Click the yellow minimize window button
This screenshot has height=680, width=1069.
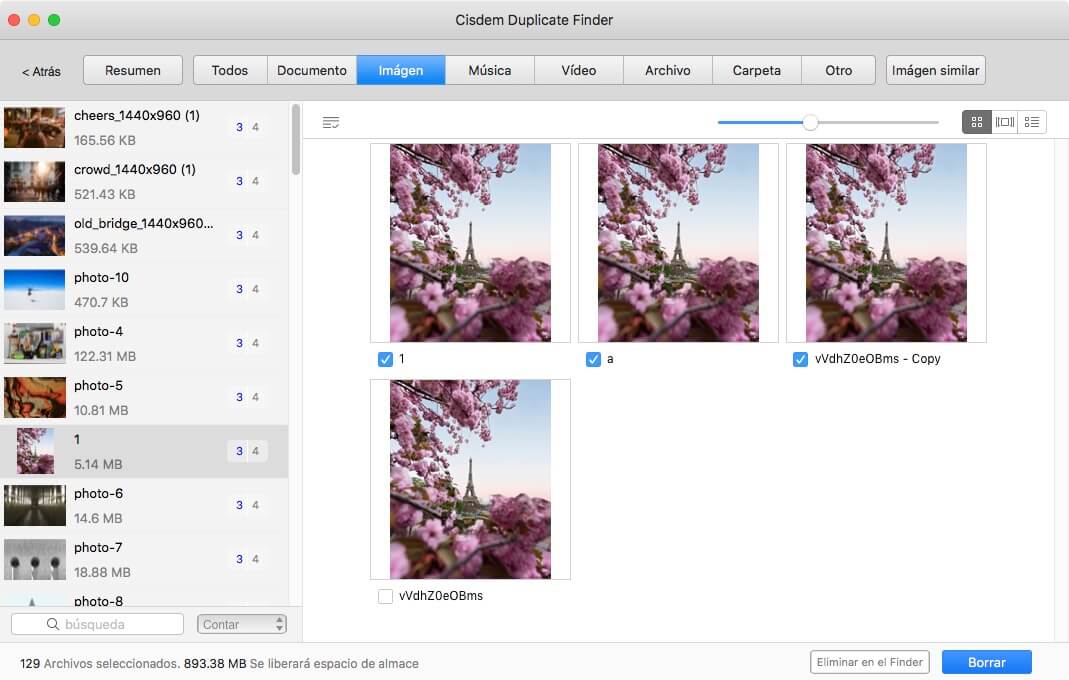coord(34,20)
